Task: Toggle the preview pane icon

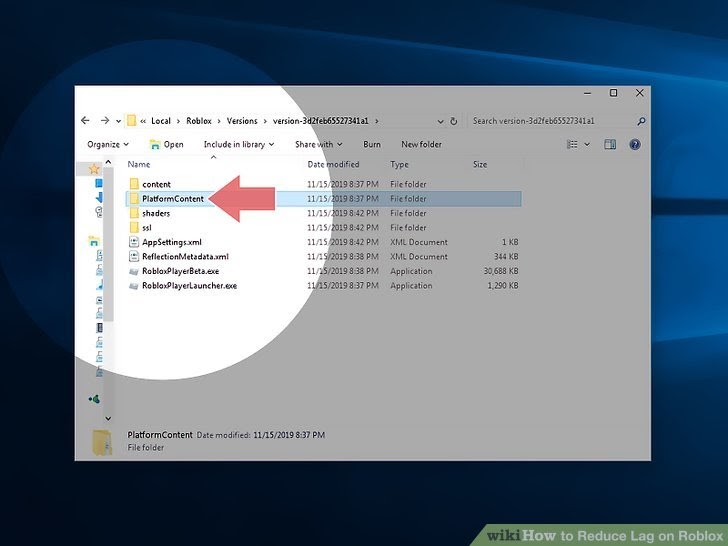Action: pos(610,144)
